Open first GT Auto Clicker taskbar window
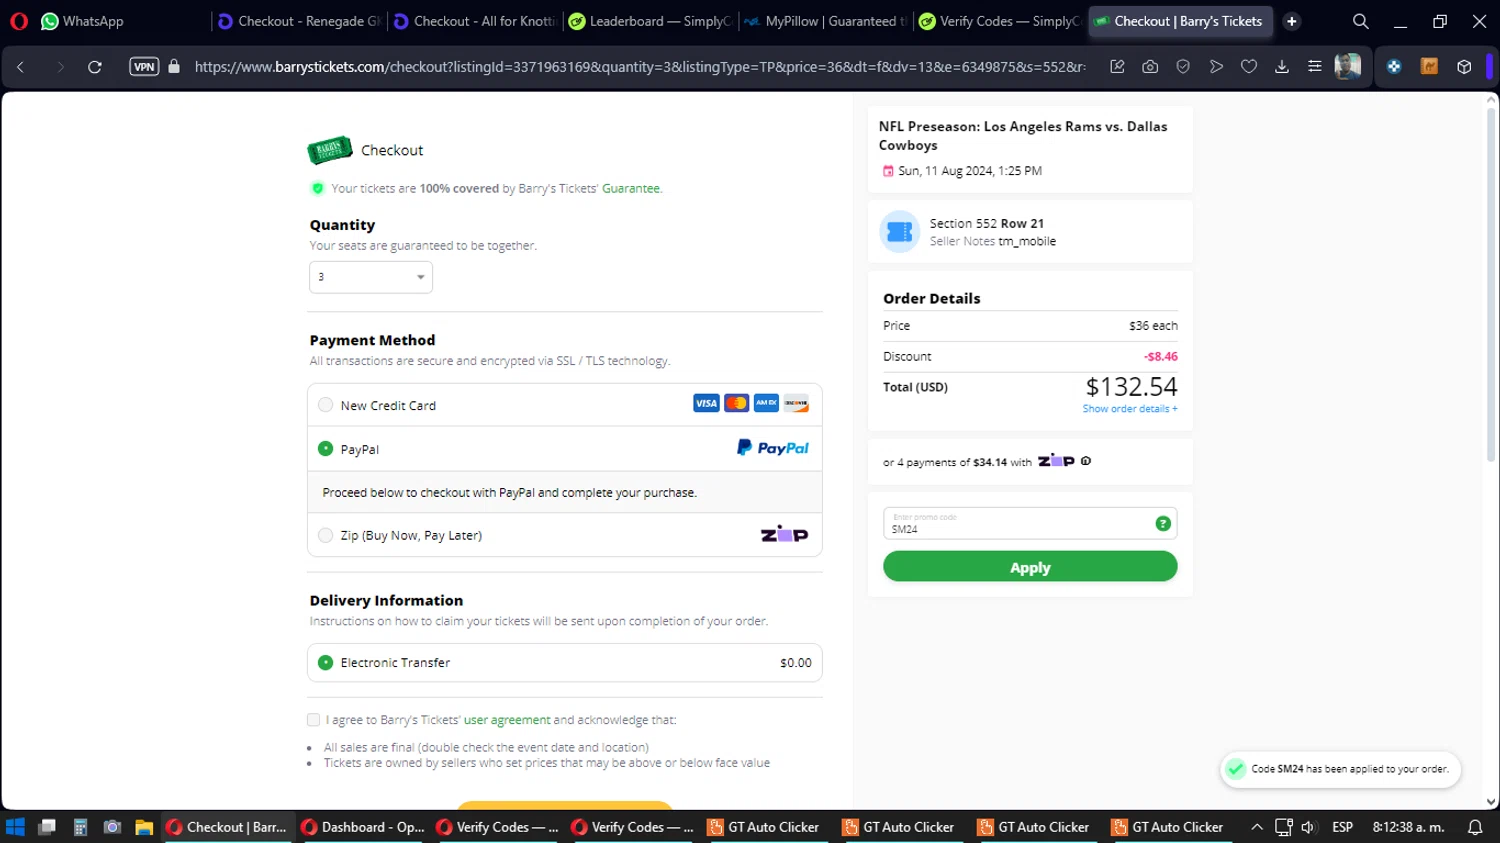This screenshot has width=1500, height=843. [764, 827]
